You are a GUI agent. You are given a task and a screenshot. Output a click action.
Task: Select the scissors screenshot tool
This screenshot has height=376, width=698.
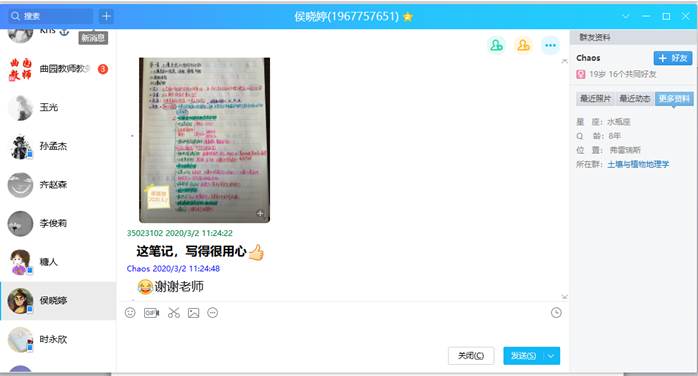point(174,313)
